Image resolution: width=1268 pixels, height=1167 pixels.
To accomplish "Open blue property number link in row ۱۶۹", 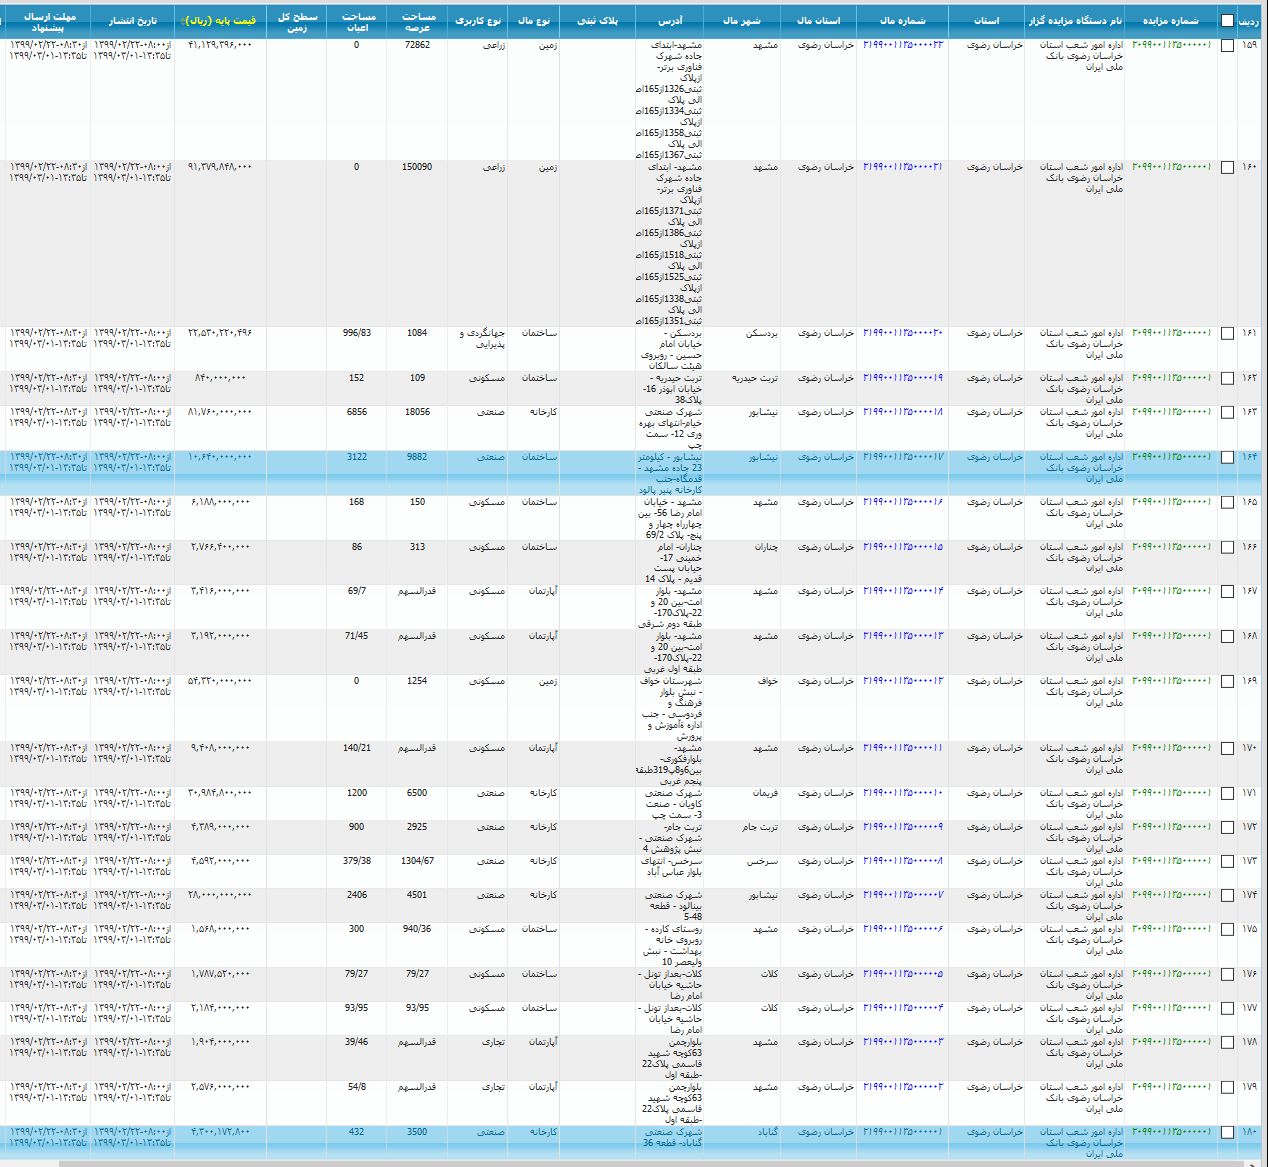I will click(902, 681).
